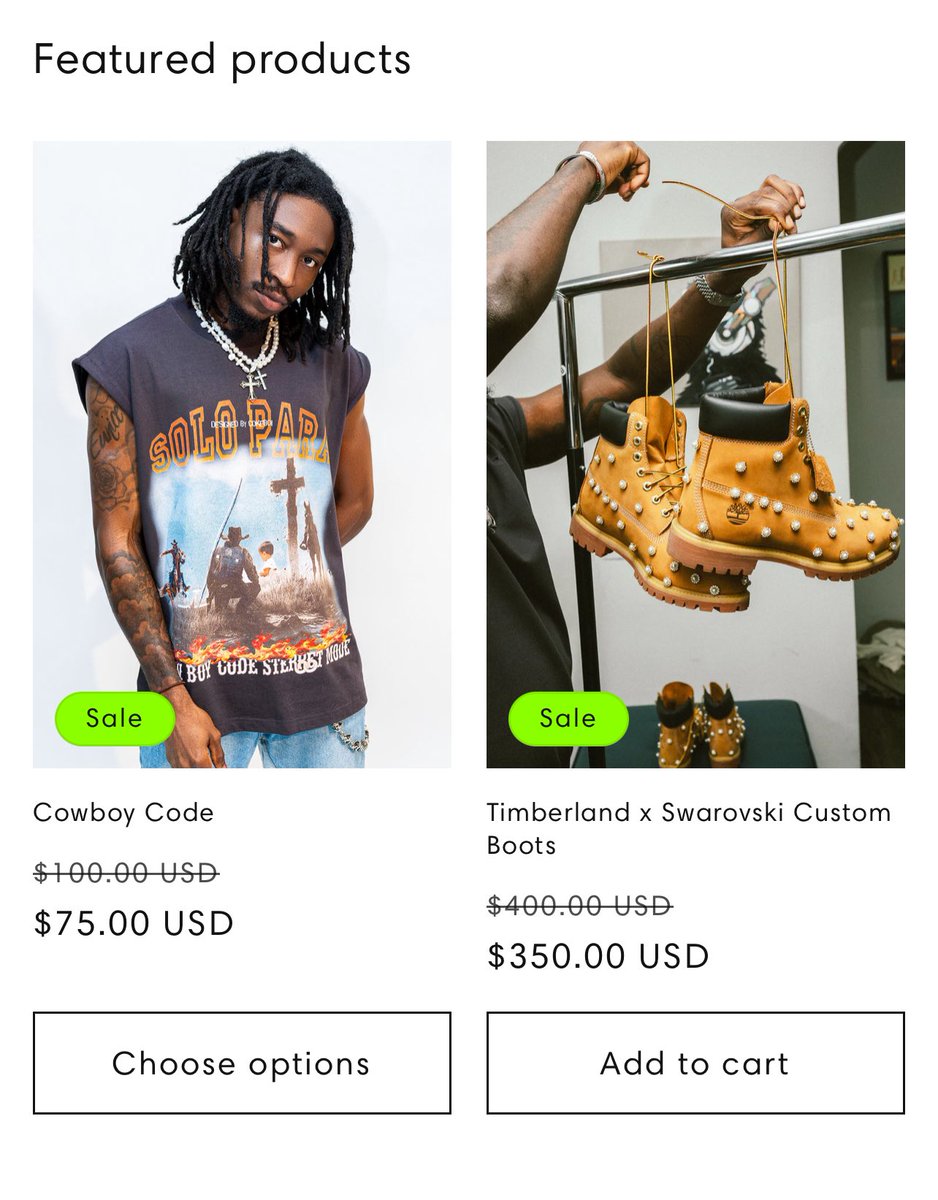
Task: Click the crossed-out $100.00 USD price
Action: pos(126,873)
